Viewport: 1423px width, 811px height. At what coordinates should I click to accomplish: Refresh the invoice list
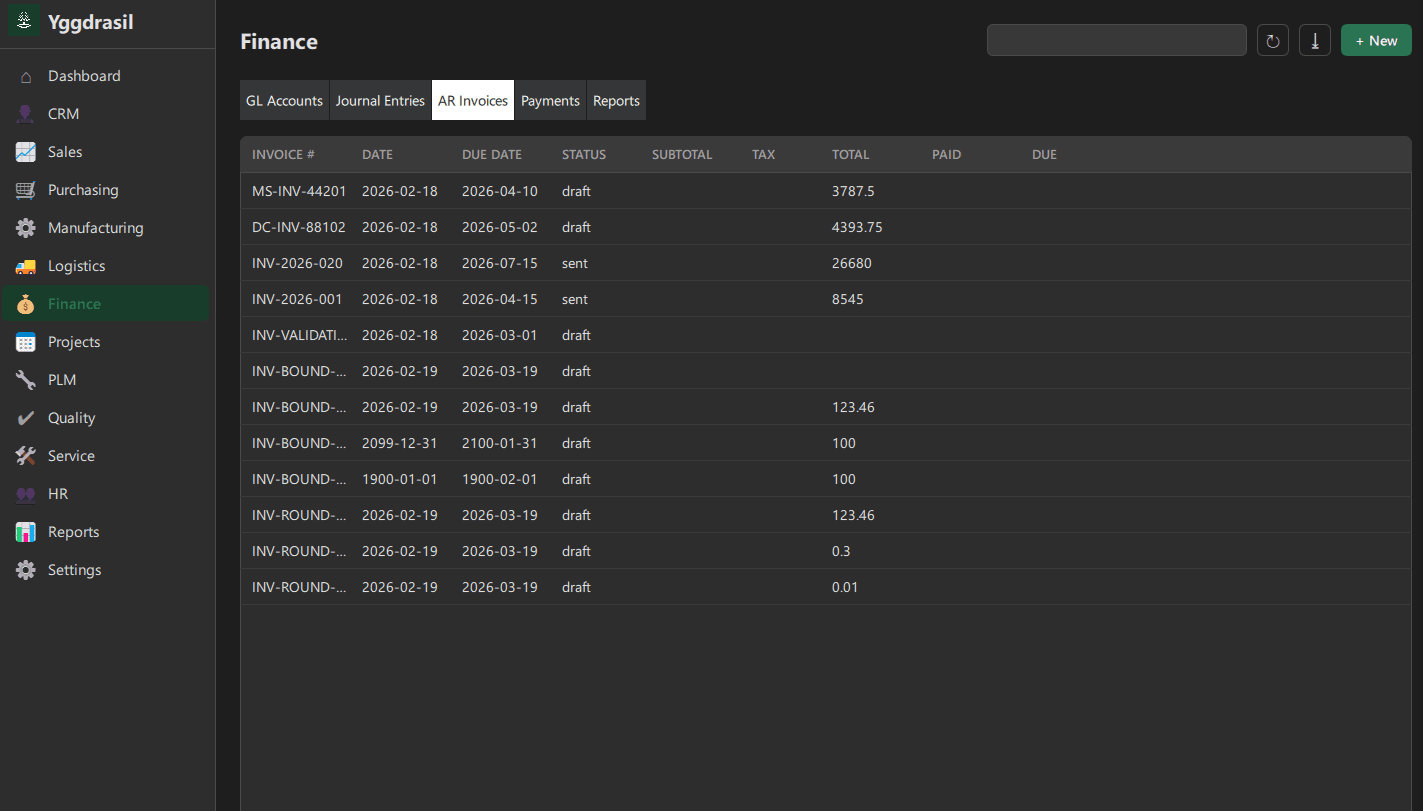(x=1272, y=40)
